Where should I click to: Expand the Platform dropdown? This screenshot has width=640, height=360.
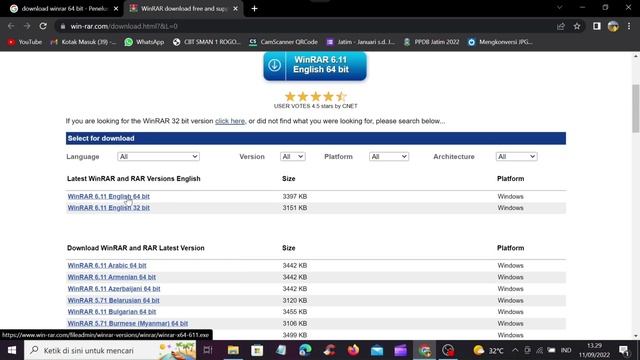(x=389, y=156)
